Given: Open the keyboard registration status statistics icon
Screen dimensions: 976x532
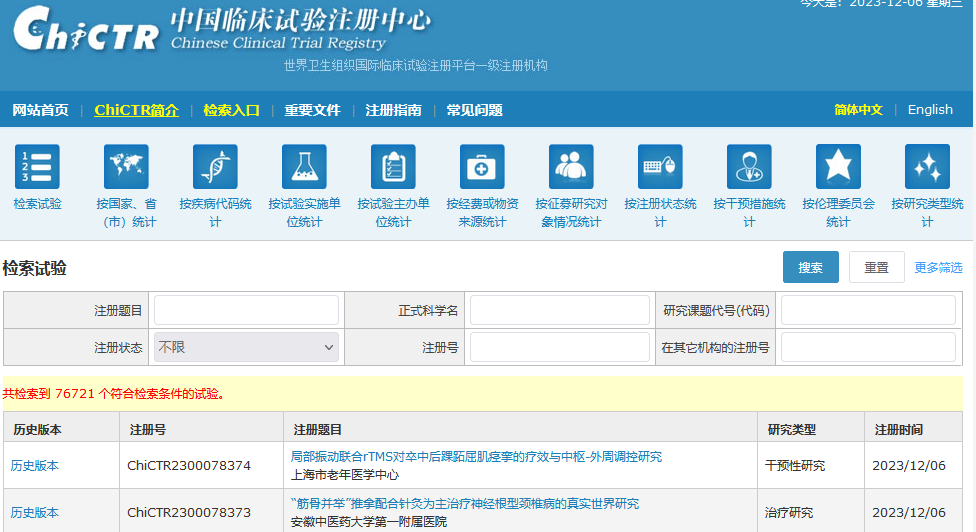Looking at the screenshot, I should coord(660,167).
